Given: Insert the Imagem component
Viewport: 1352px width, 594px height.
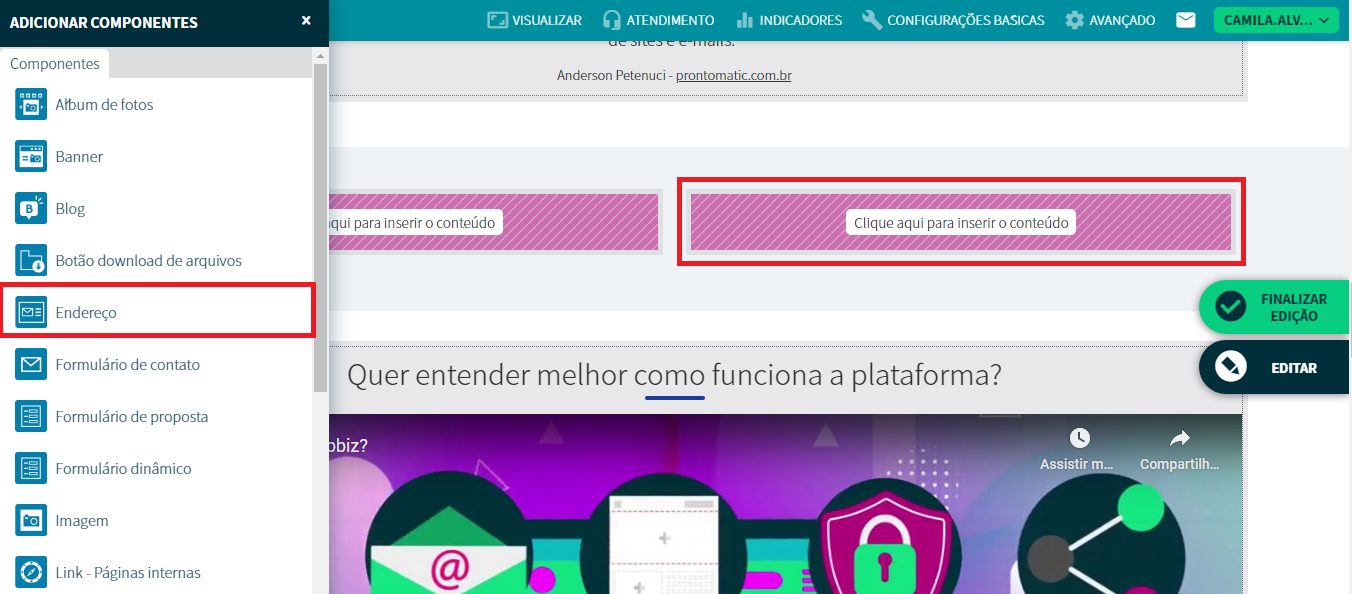Looking at the screenshot, I should point(31,521).
